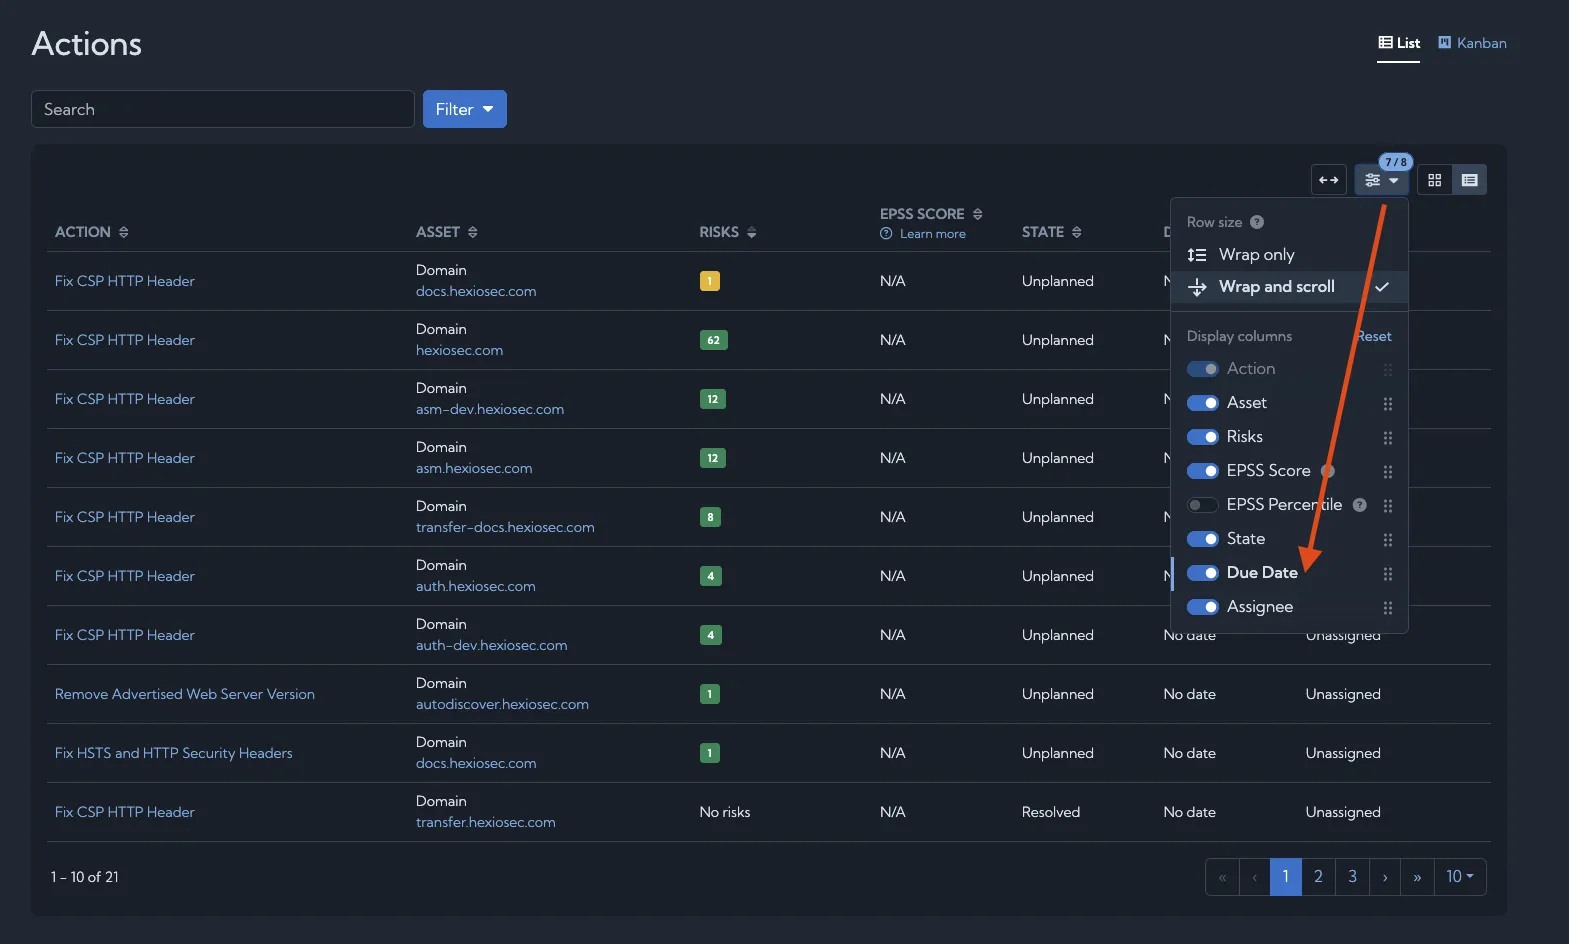Go to page 3
Viewport: 1569px width, 944px height.
click(x=1352, y=877)
